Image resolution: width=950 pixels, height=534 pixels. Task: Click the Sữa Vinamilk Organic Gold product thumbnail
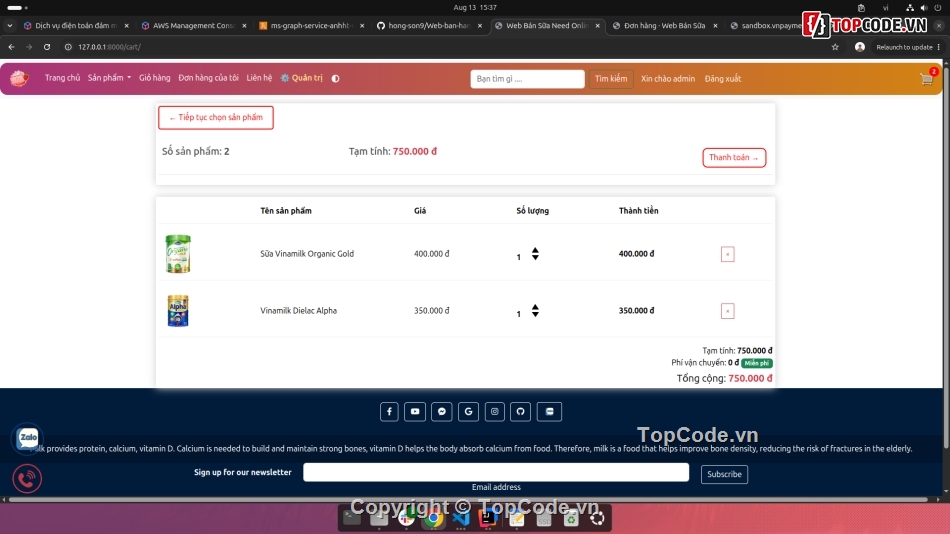178,253
